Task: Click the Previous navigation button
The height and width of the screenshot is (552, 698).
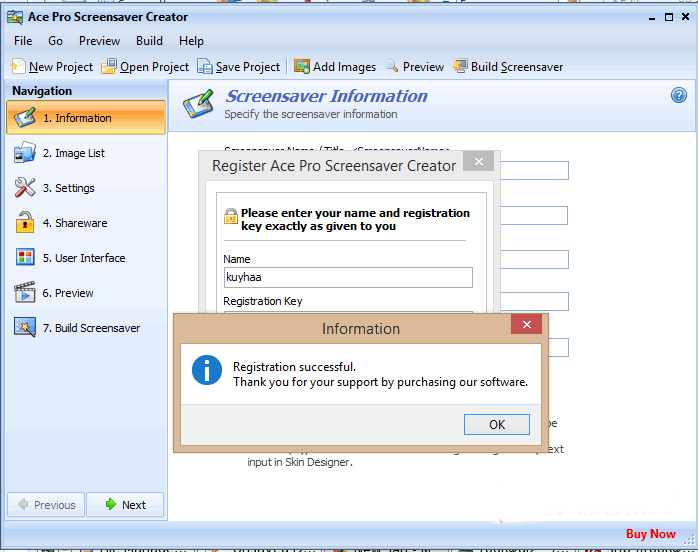Action: click(x=46, y=505)
